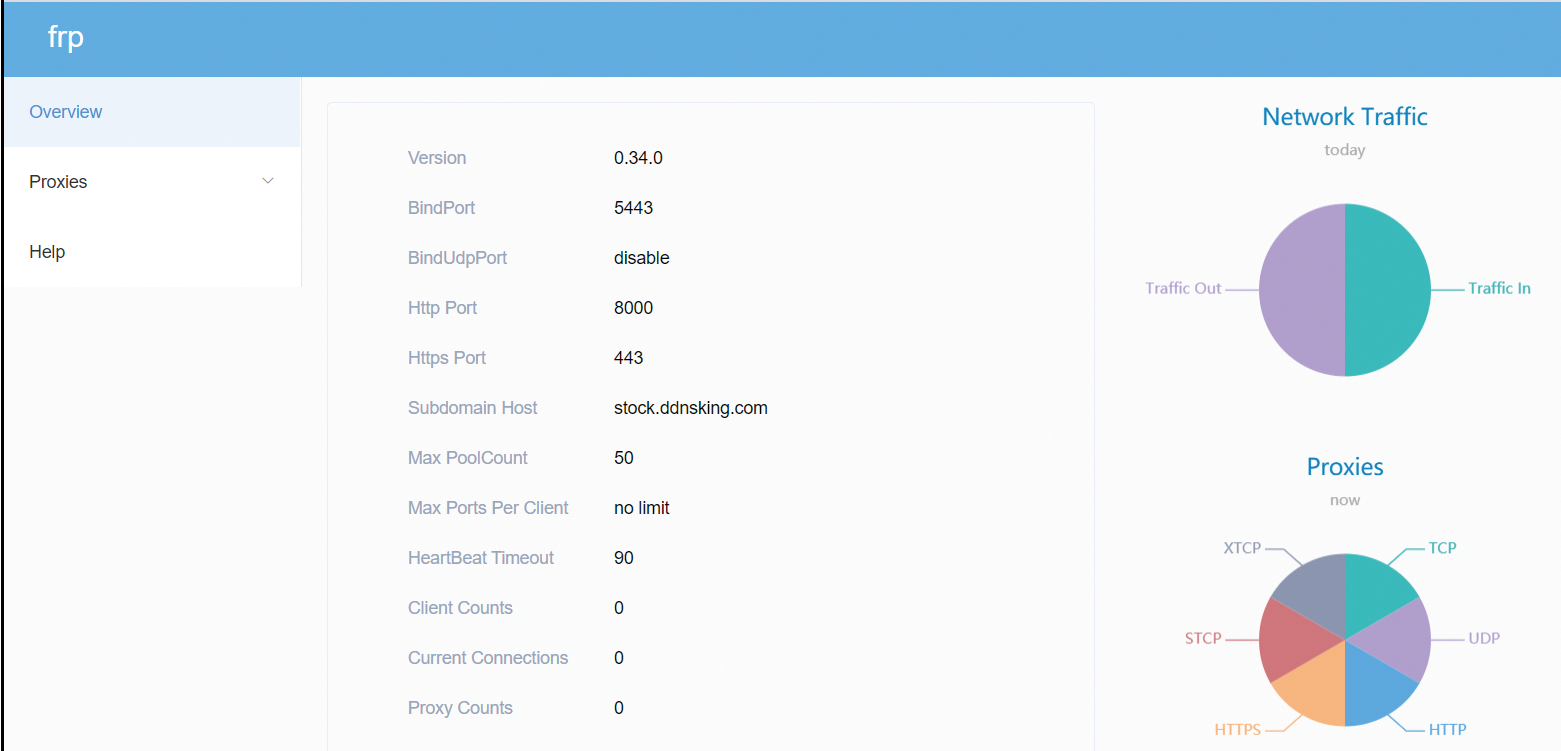Click the BindUdpPort label
Image resolution: width=1561 pixels, height=751 pixels.
(457, 258)
